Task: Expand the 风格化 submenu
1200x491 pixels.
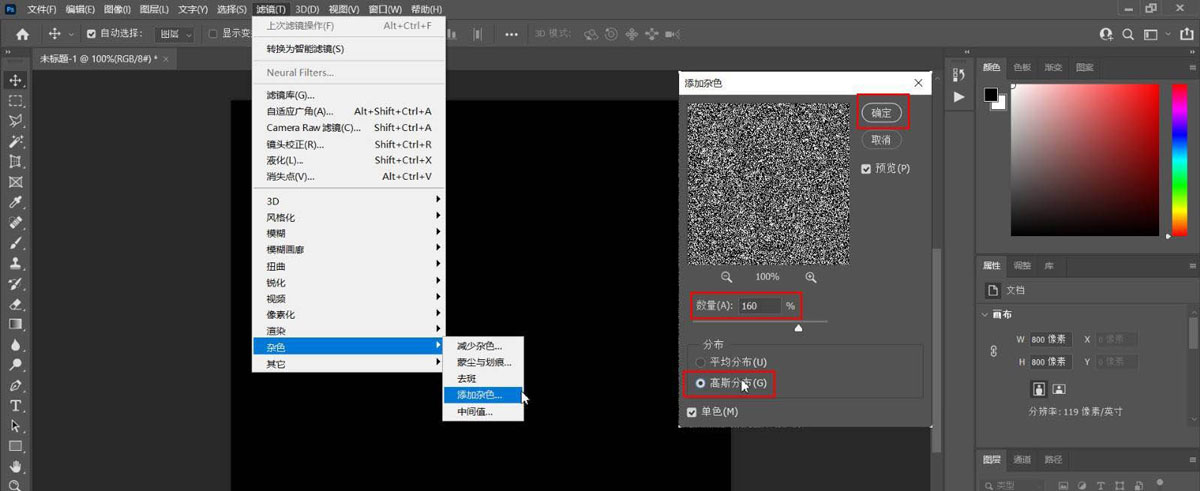Action: coord(348,217)
